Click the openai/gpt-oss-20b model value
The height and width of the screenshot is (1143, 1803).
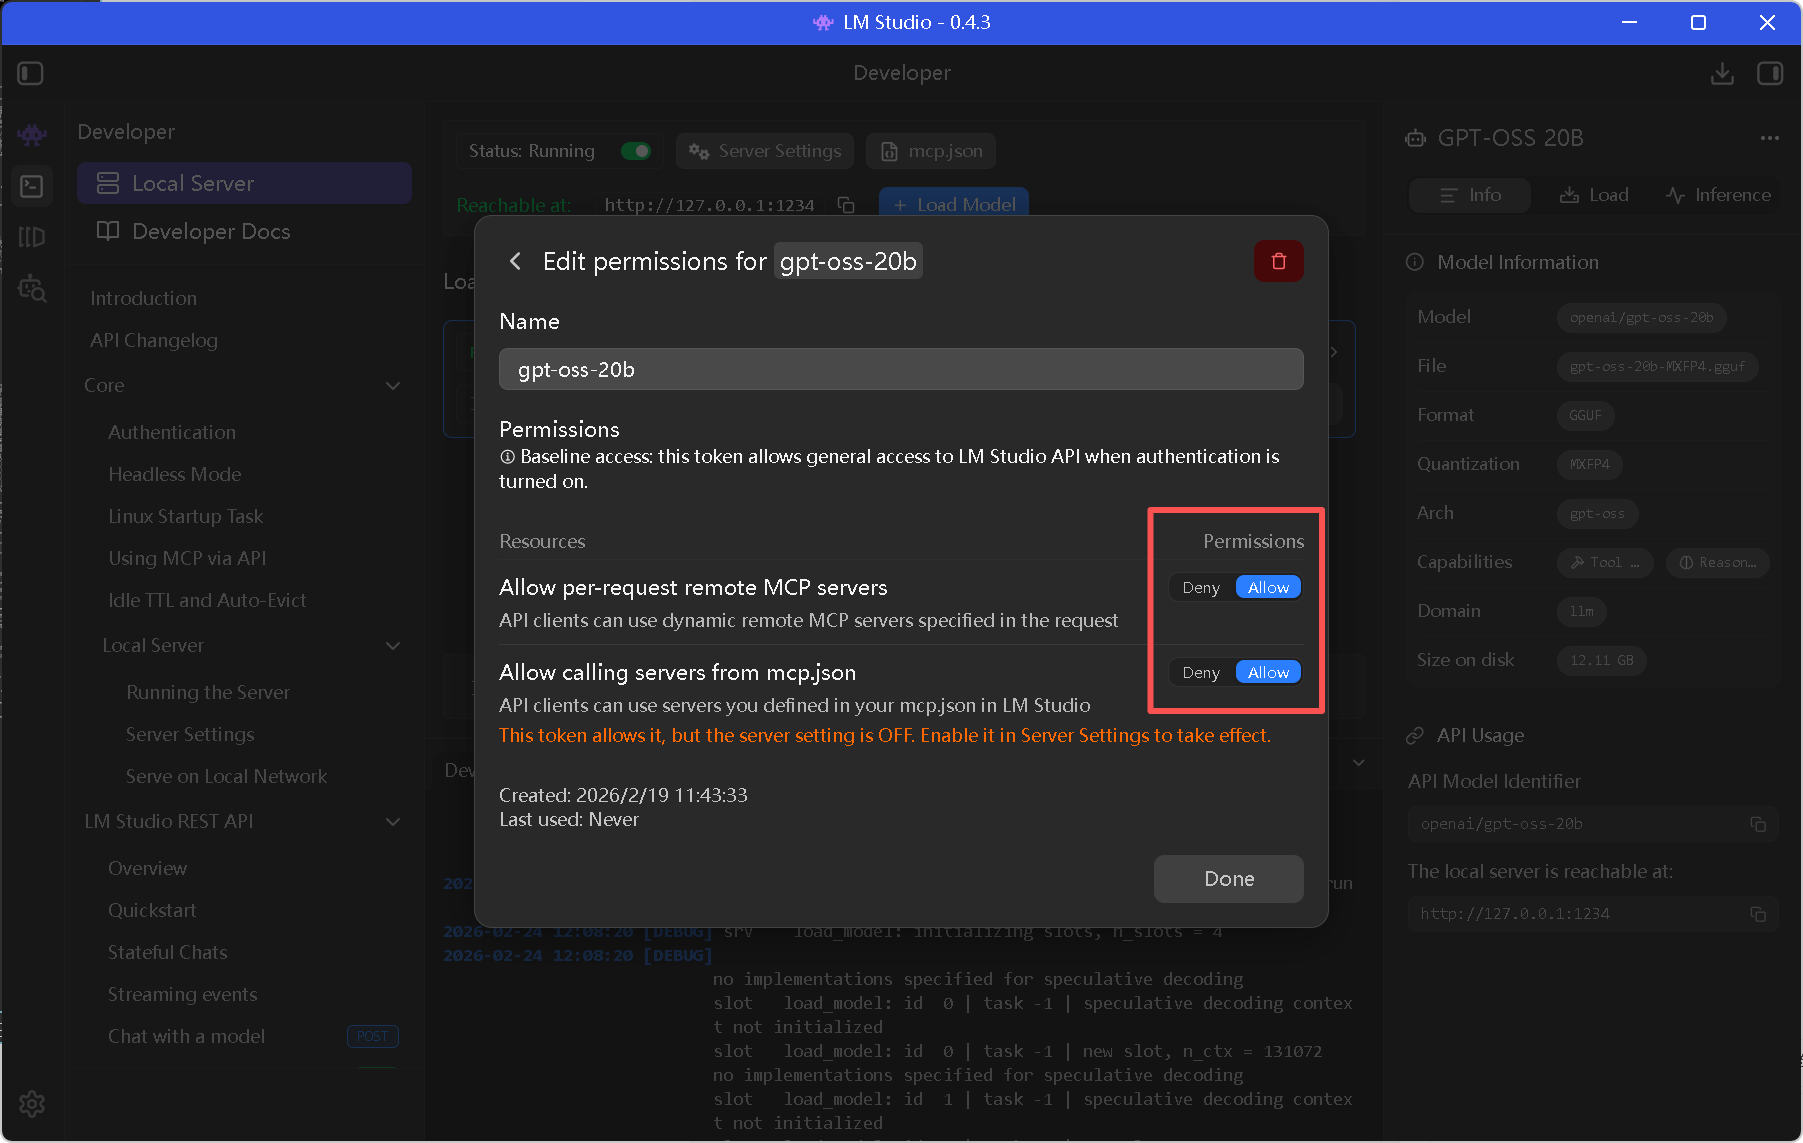coord(1641,318)
